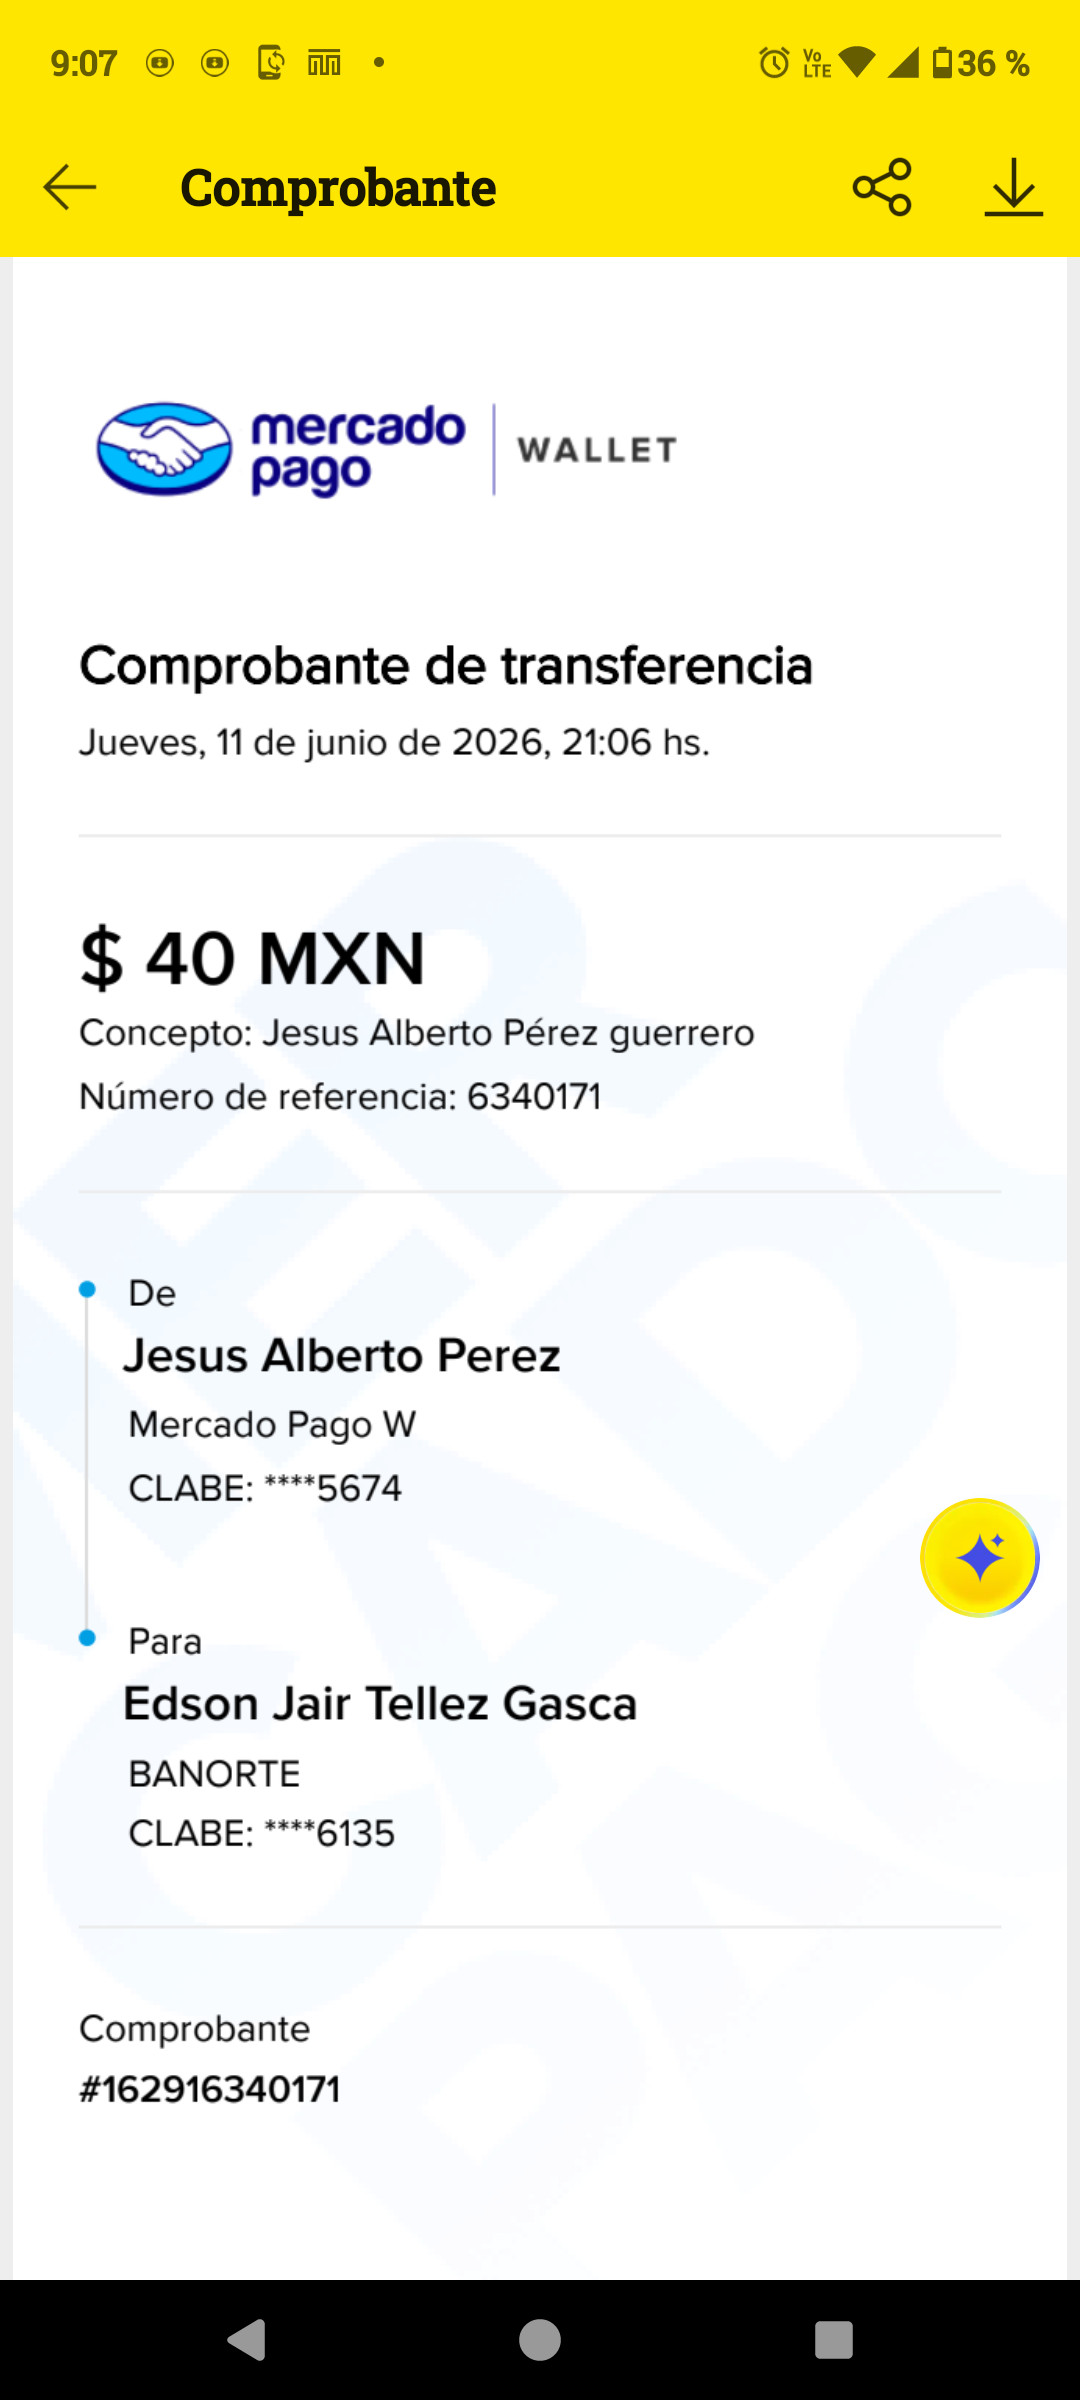This screenshot has height=2400, width=1080.
Task: Select sender name Jesus Alberto Perez
Action: click(342, 1356)
